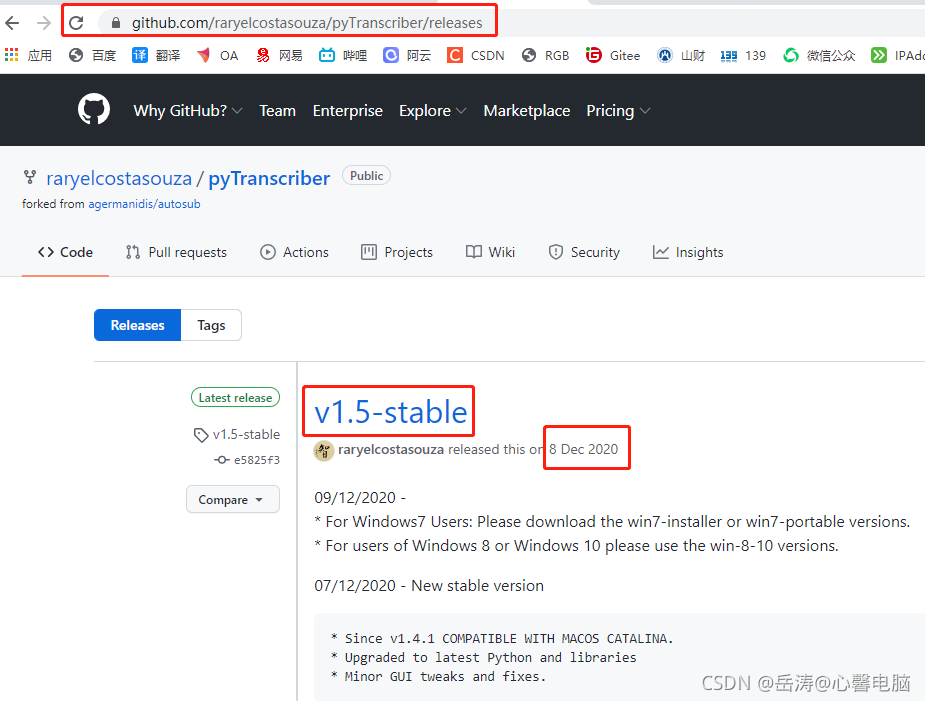Open the 139 mail bookmark

tap(743, 55)
